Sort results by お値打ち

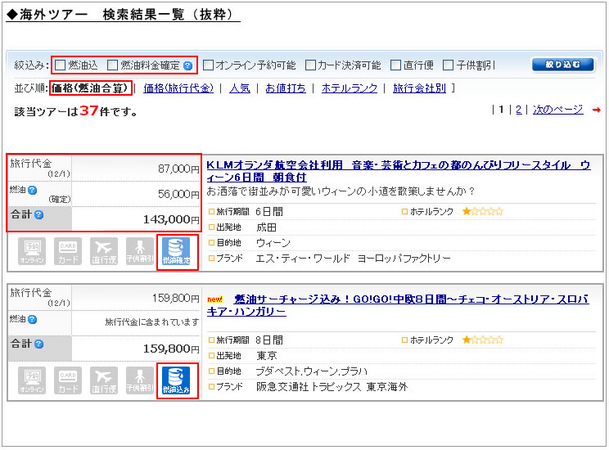285,89
